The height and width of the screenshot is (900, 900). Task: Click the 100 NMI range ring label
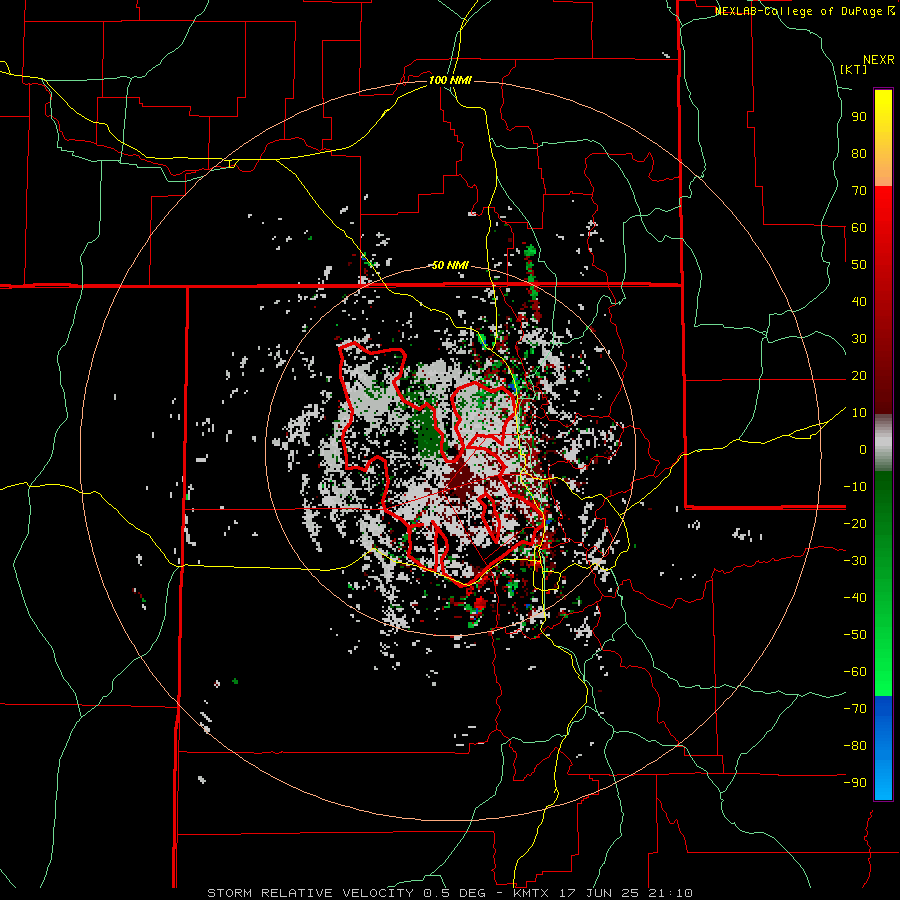tap(450, 80)
